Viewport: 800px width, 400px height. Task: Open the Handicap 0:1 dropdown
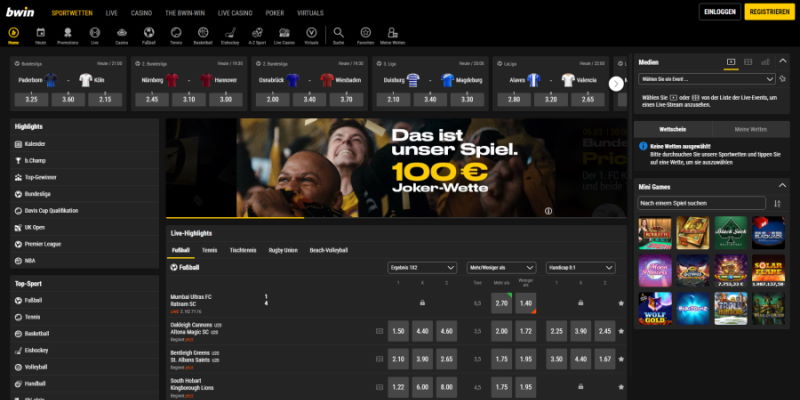pos(581,268)
